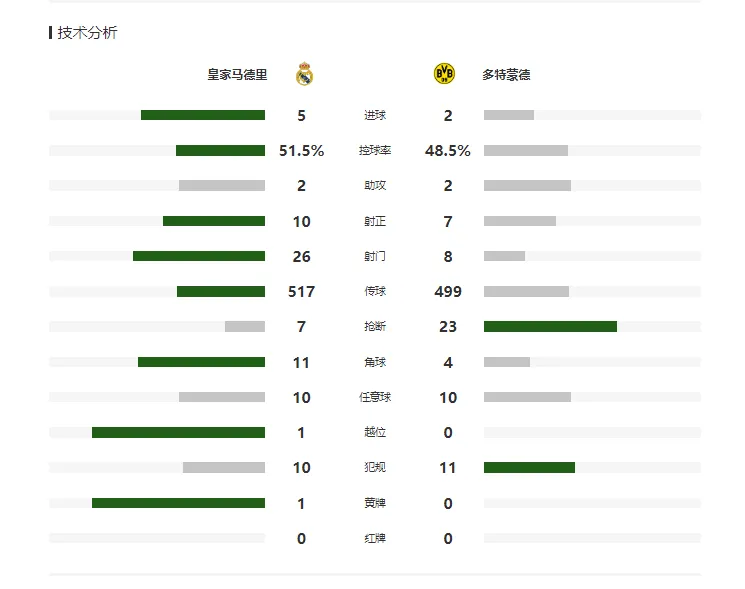Click the 控球率 stat label

click(375, 150)
